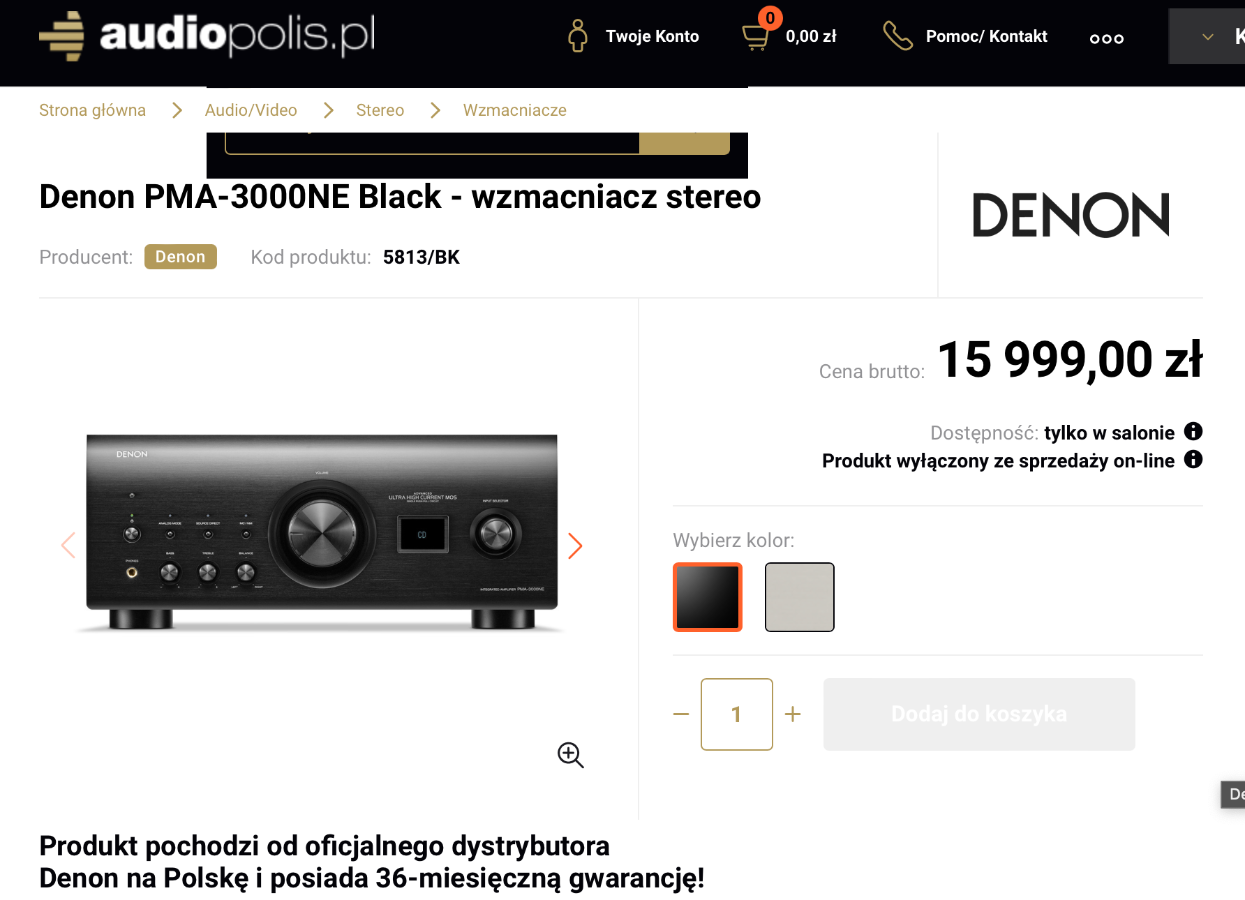Show next product image with right arrow
The height and width of the screenshot is (900, 1245).
coord(575,545)
